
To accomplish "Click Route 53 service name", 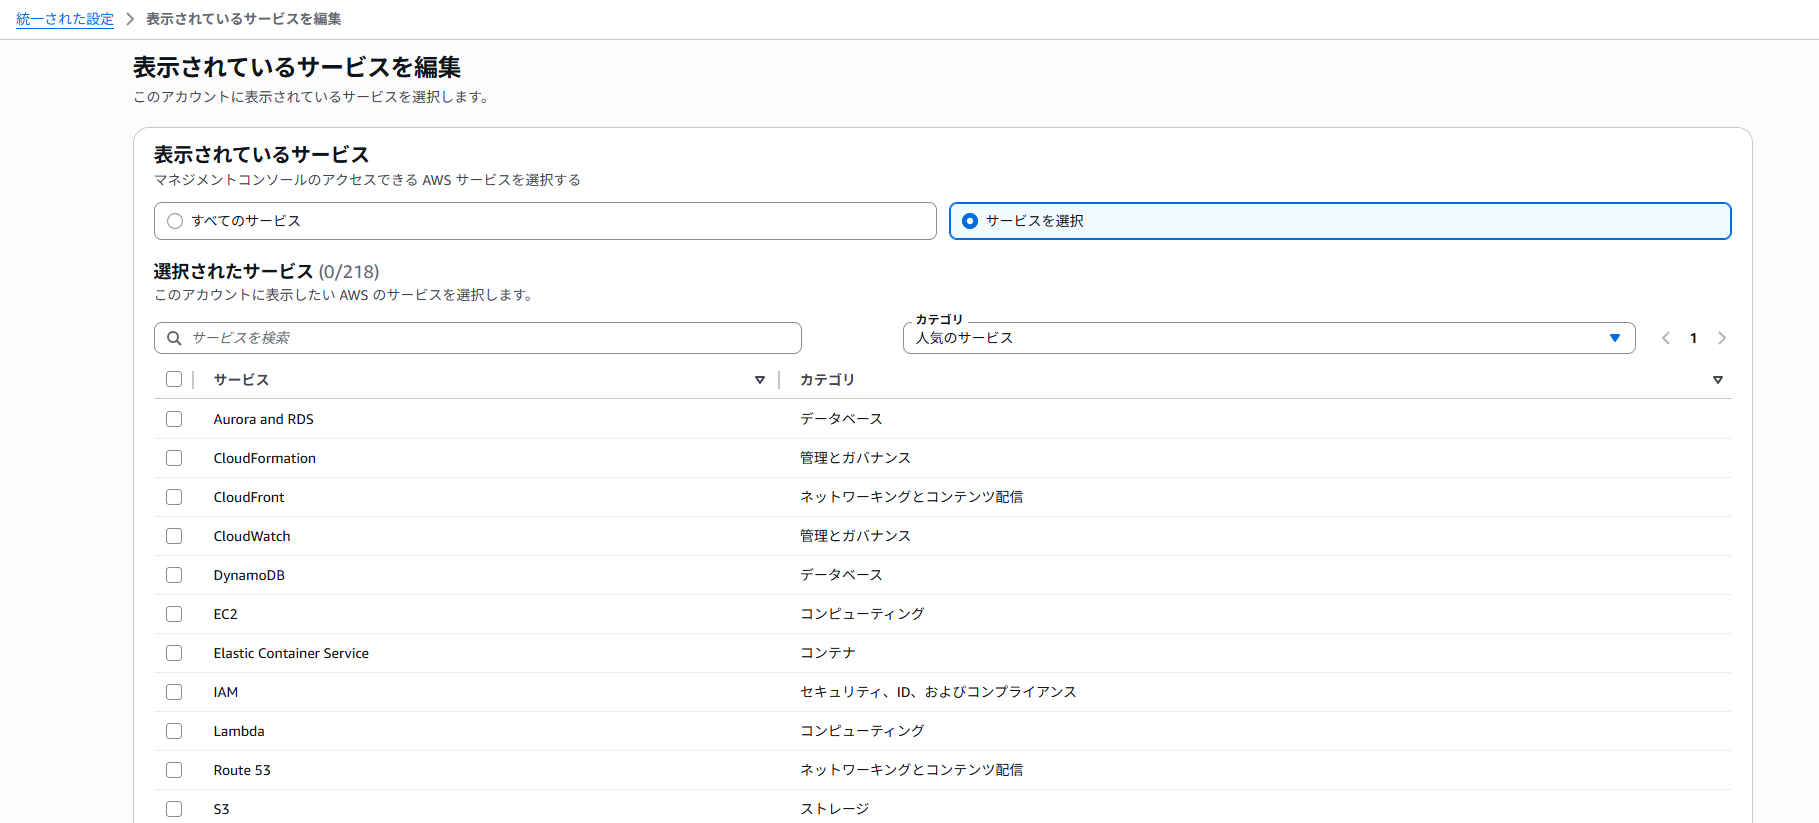I will [x=242, y=770].
